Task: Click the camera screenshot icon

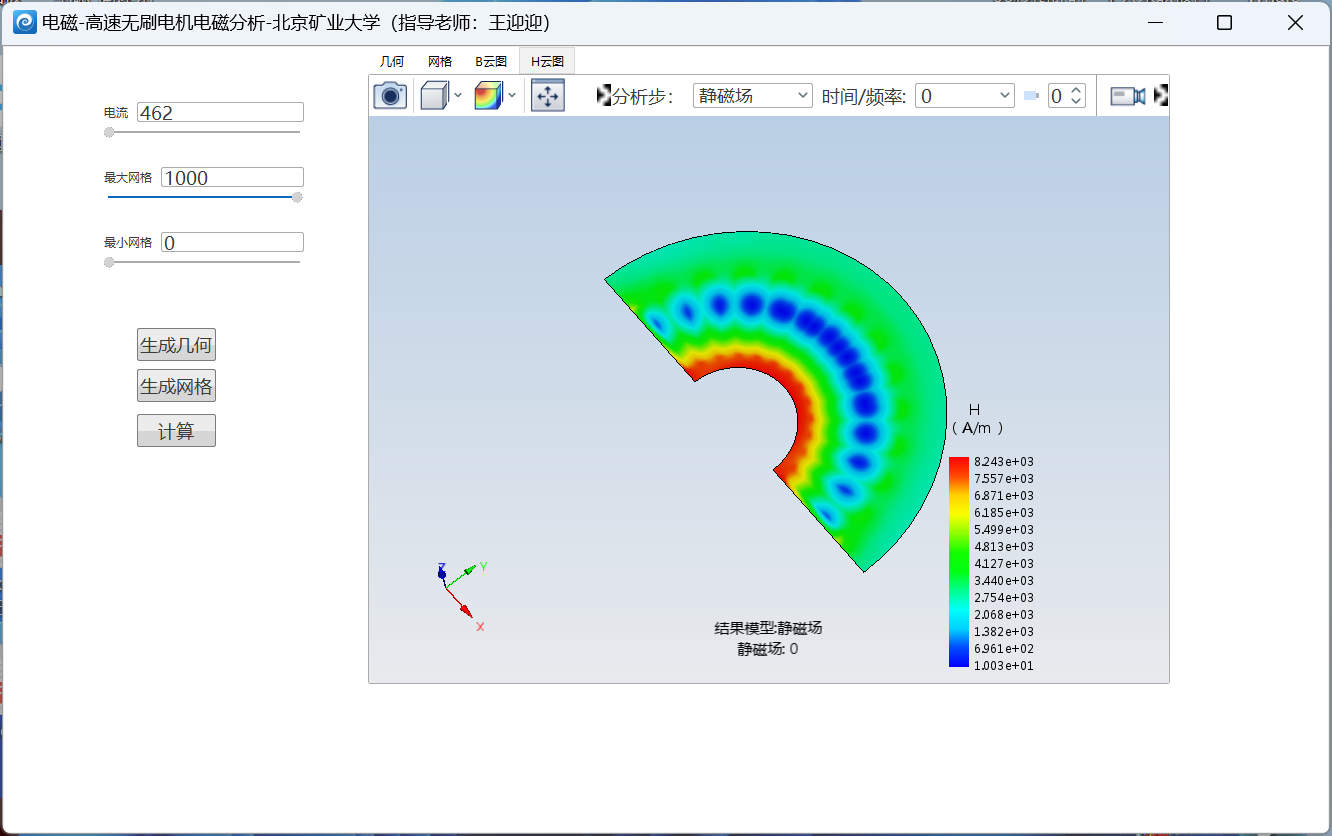Action: click(x=390, y=96)
